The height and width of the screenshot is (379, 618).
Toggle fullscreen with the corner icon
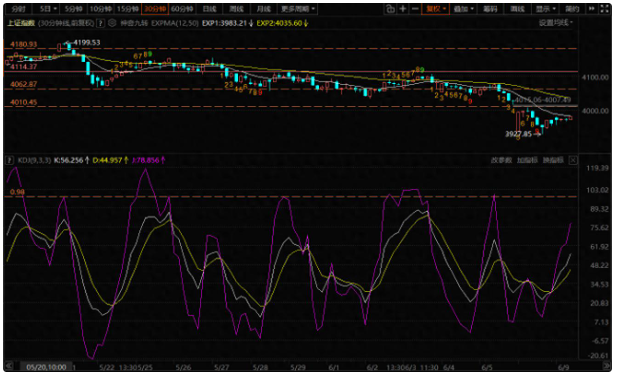[x=605, y=9]
